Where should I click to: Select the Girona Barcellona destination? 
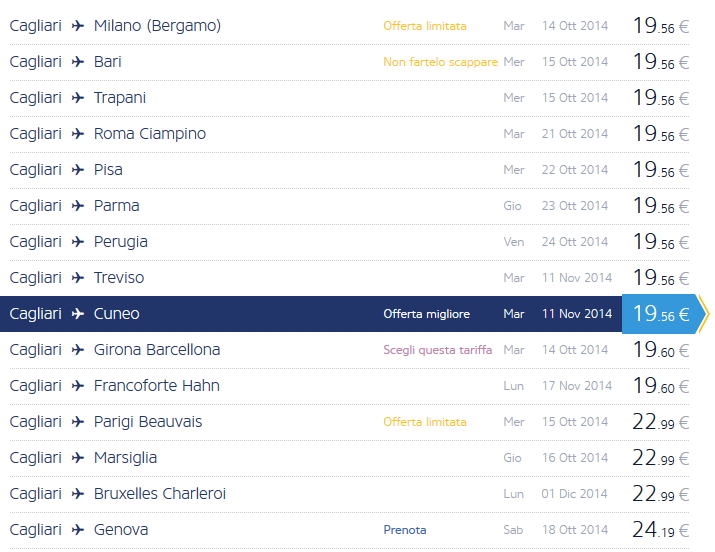pos(156,350)
